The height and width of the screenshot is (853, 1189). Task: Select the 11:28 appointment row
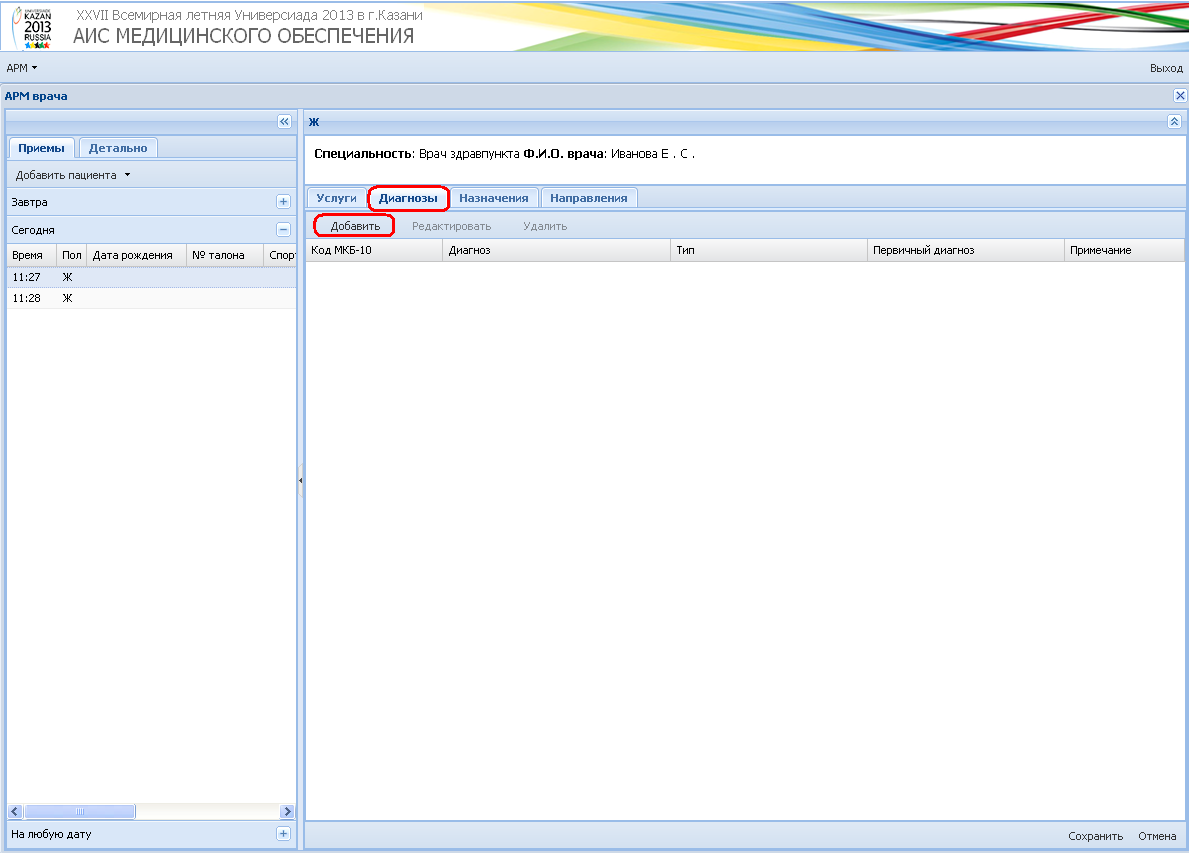coord(152,299)
